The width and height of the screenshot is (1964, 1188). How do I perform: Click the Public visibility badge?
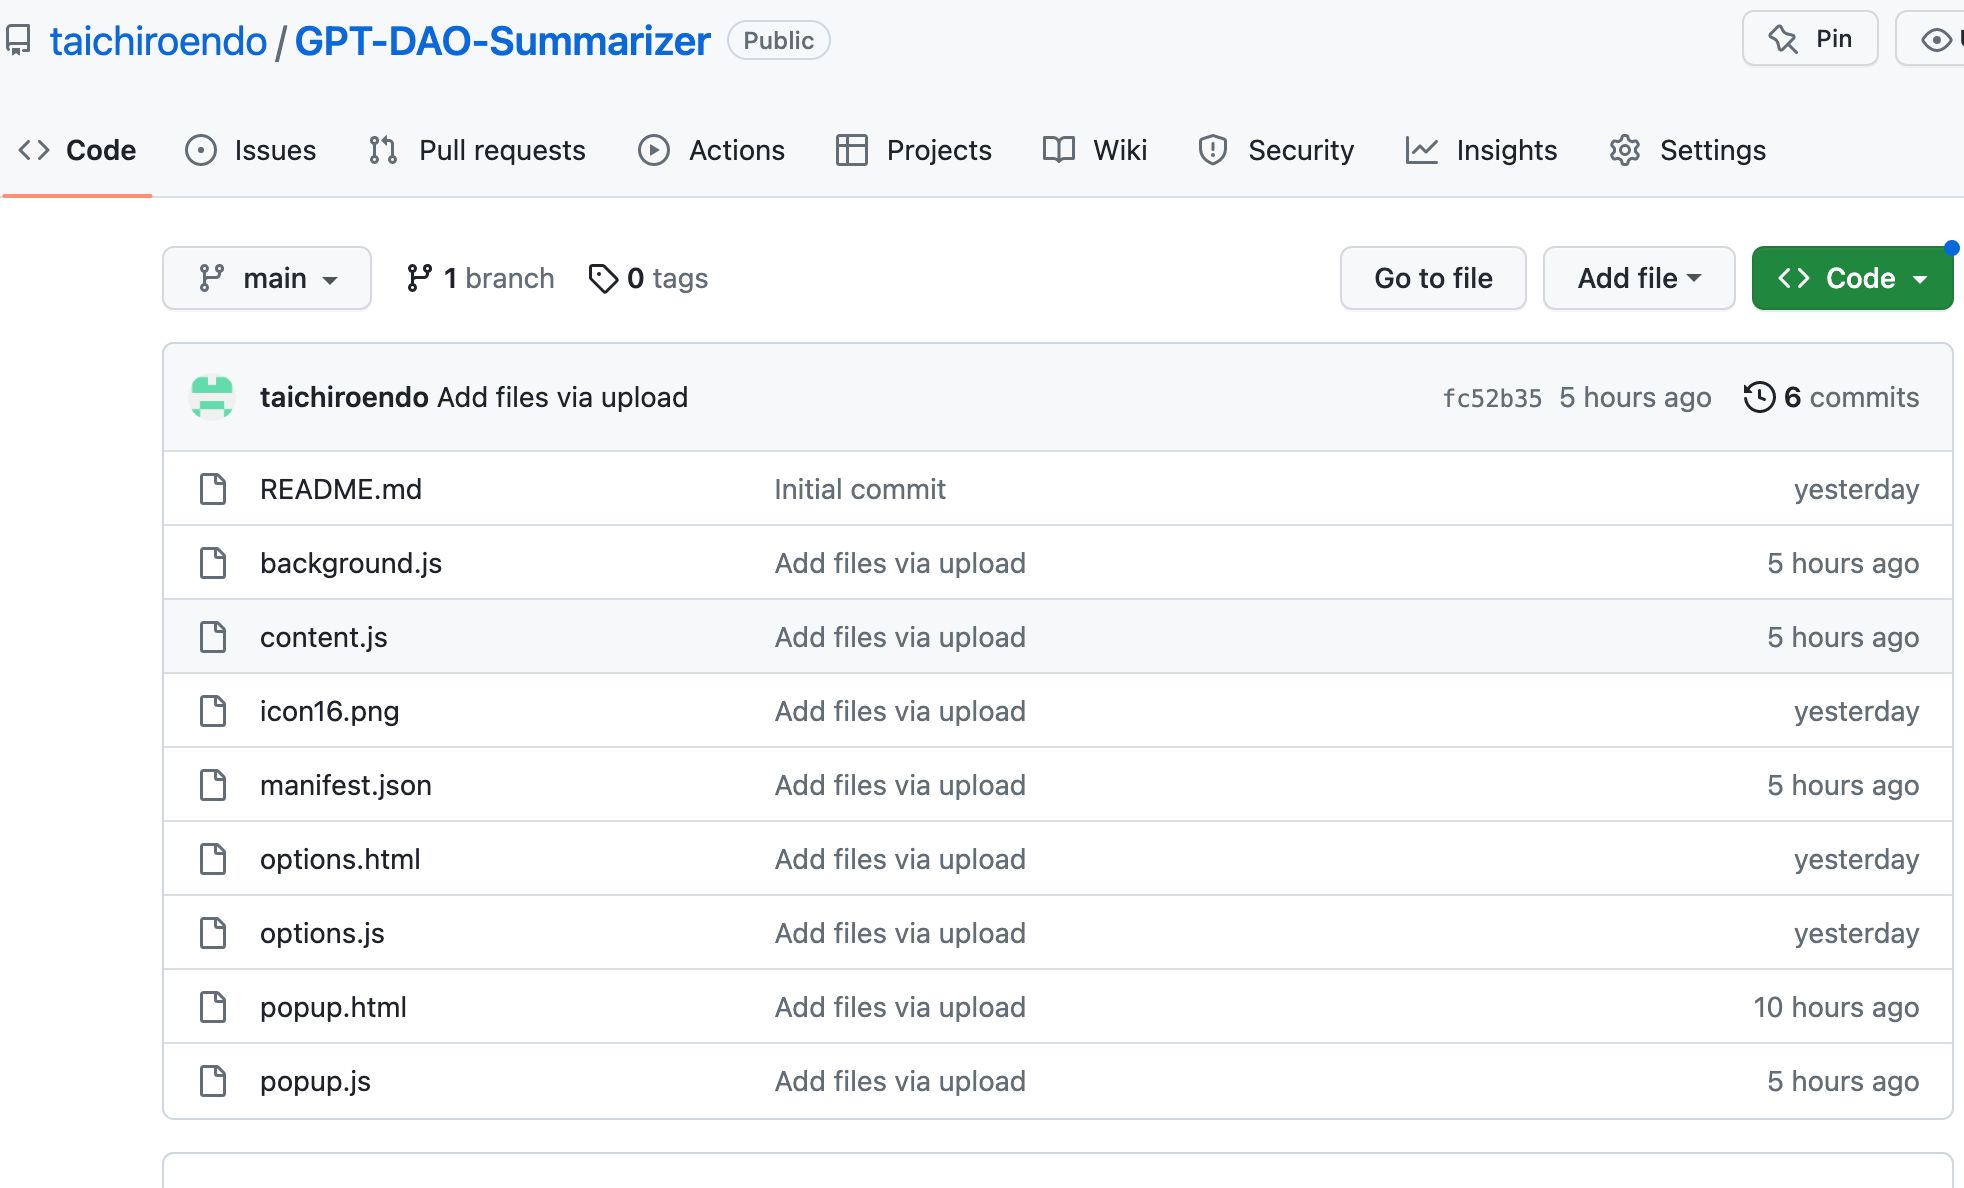coord(778,40)
